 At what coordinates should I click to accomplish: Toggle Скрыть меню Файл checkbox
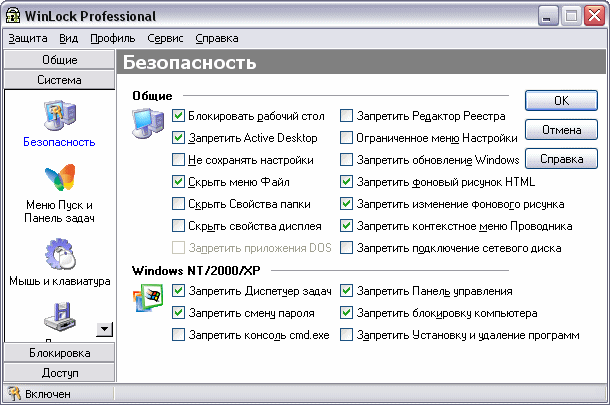coord(178,182)
